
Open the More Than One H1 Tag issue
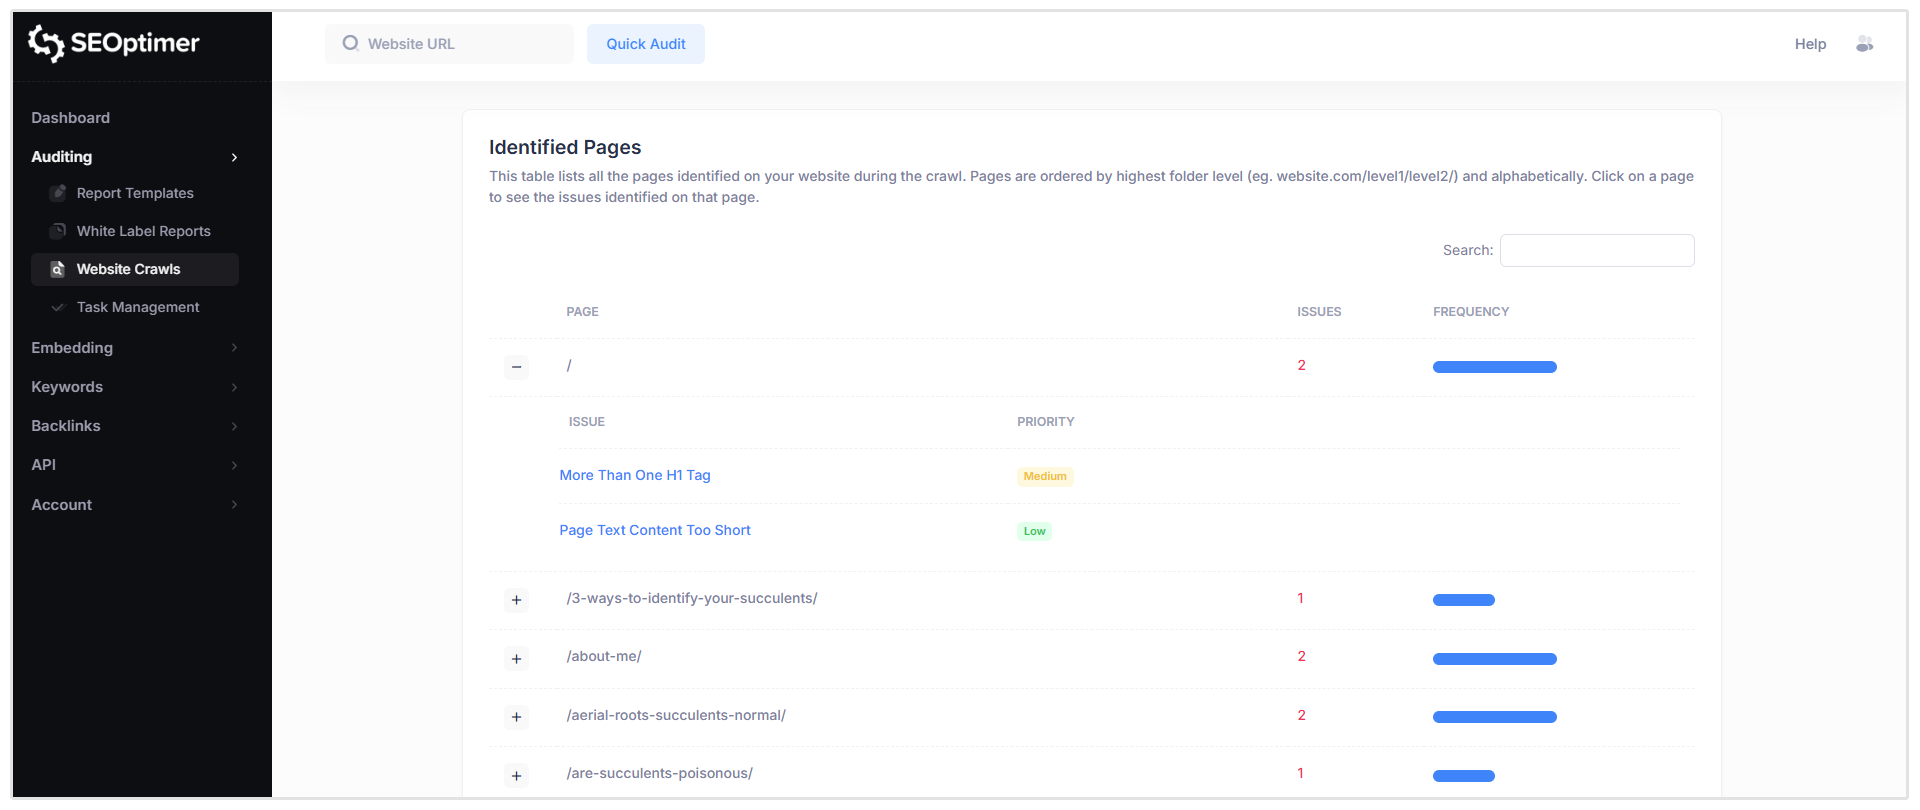tap(634, 475)
